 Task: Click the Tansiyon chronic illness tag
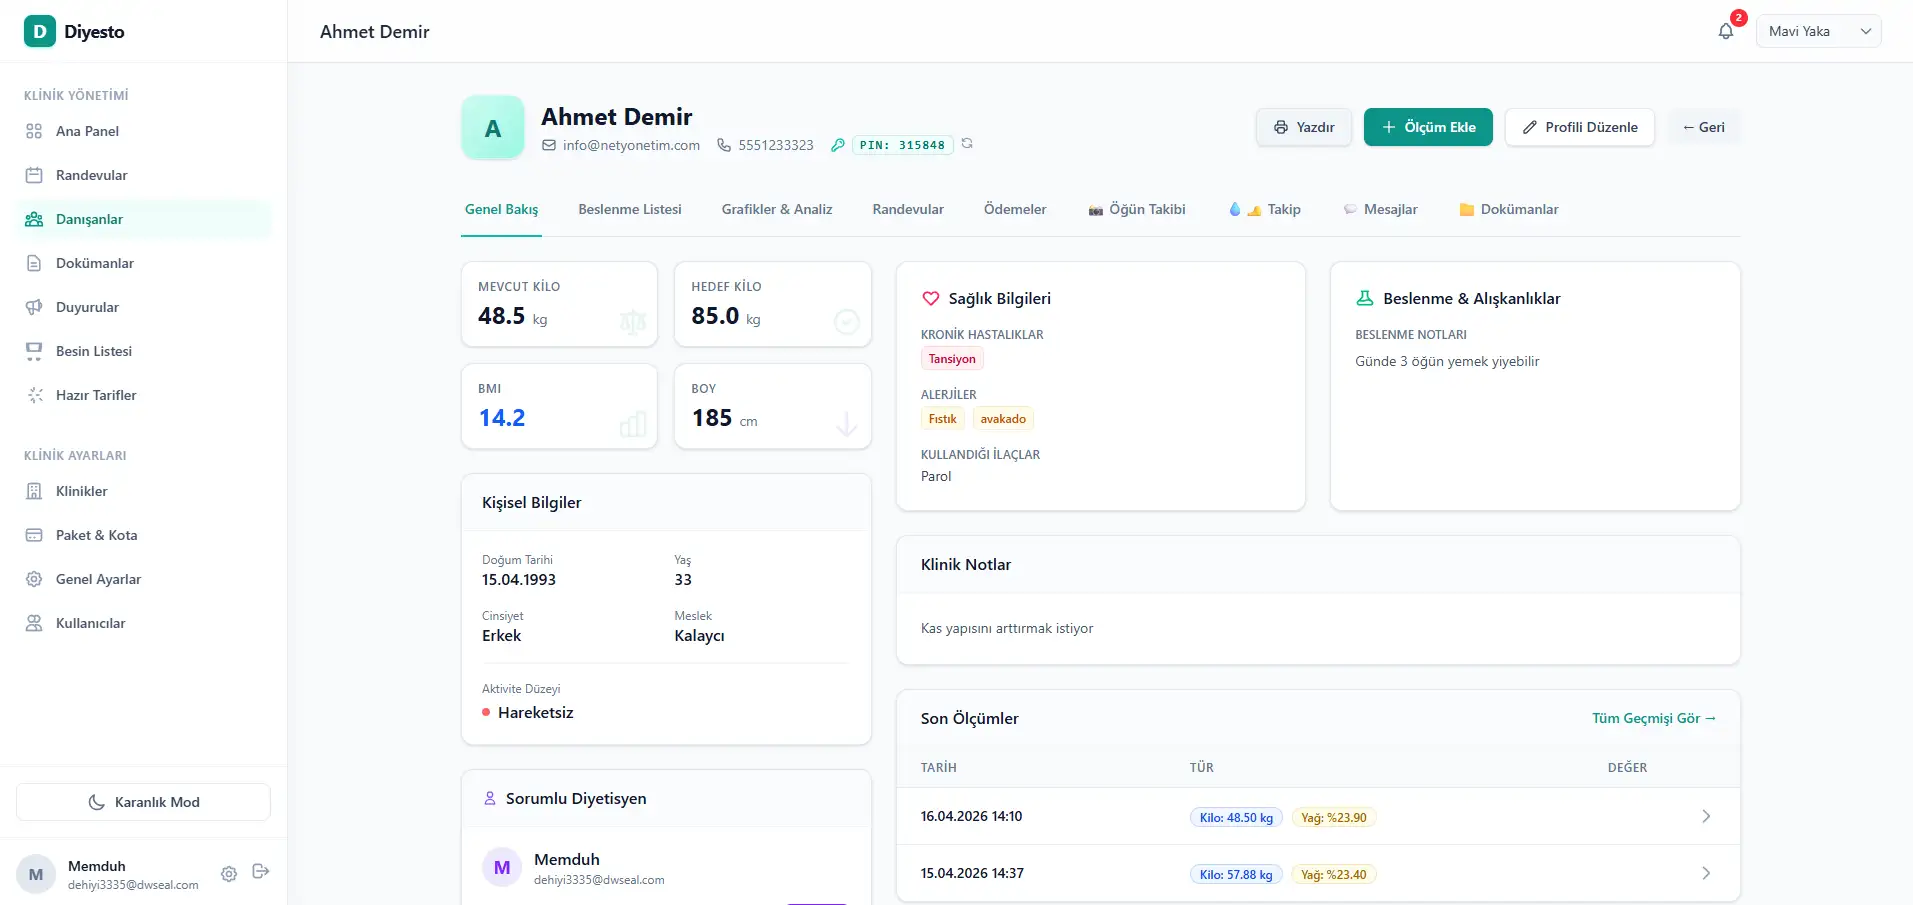pyautogui.click(x=952, y=359)
